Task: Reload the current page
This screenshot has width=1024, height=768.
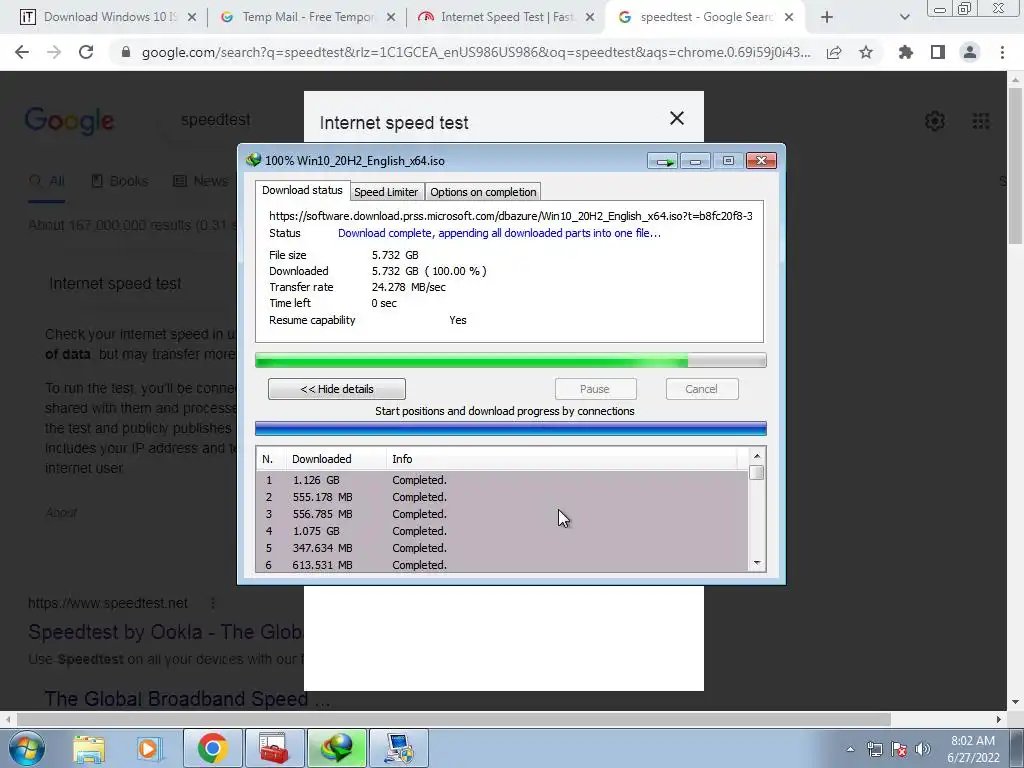Action: (x=86, y=52)
